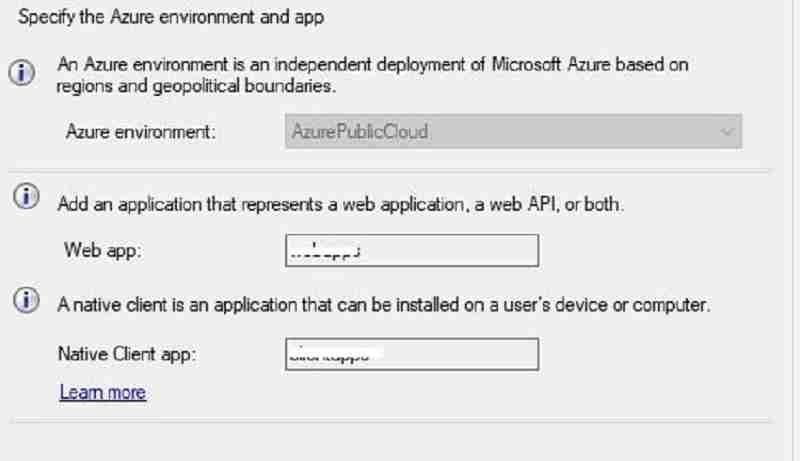Click the Web app input field
The image size is (800, 461).
(x=412, y=250)
